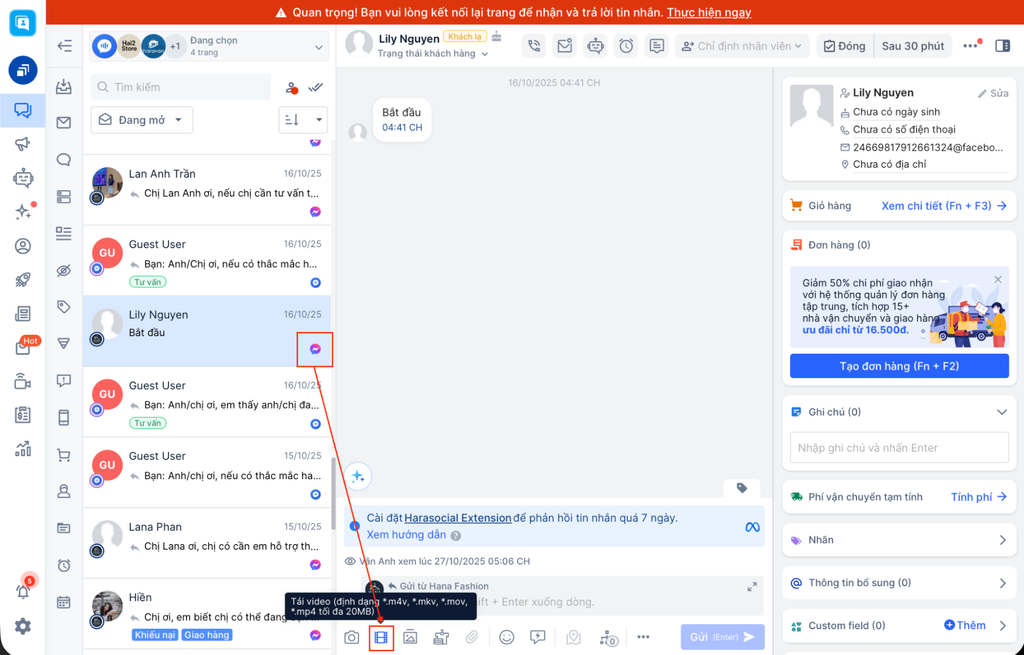Mark conversation closed with Đóng checkbox button
The height and width of the screenshot is (655, 1024).
[x=844, y=46]
